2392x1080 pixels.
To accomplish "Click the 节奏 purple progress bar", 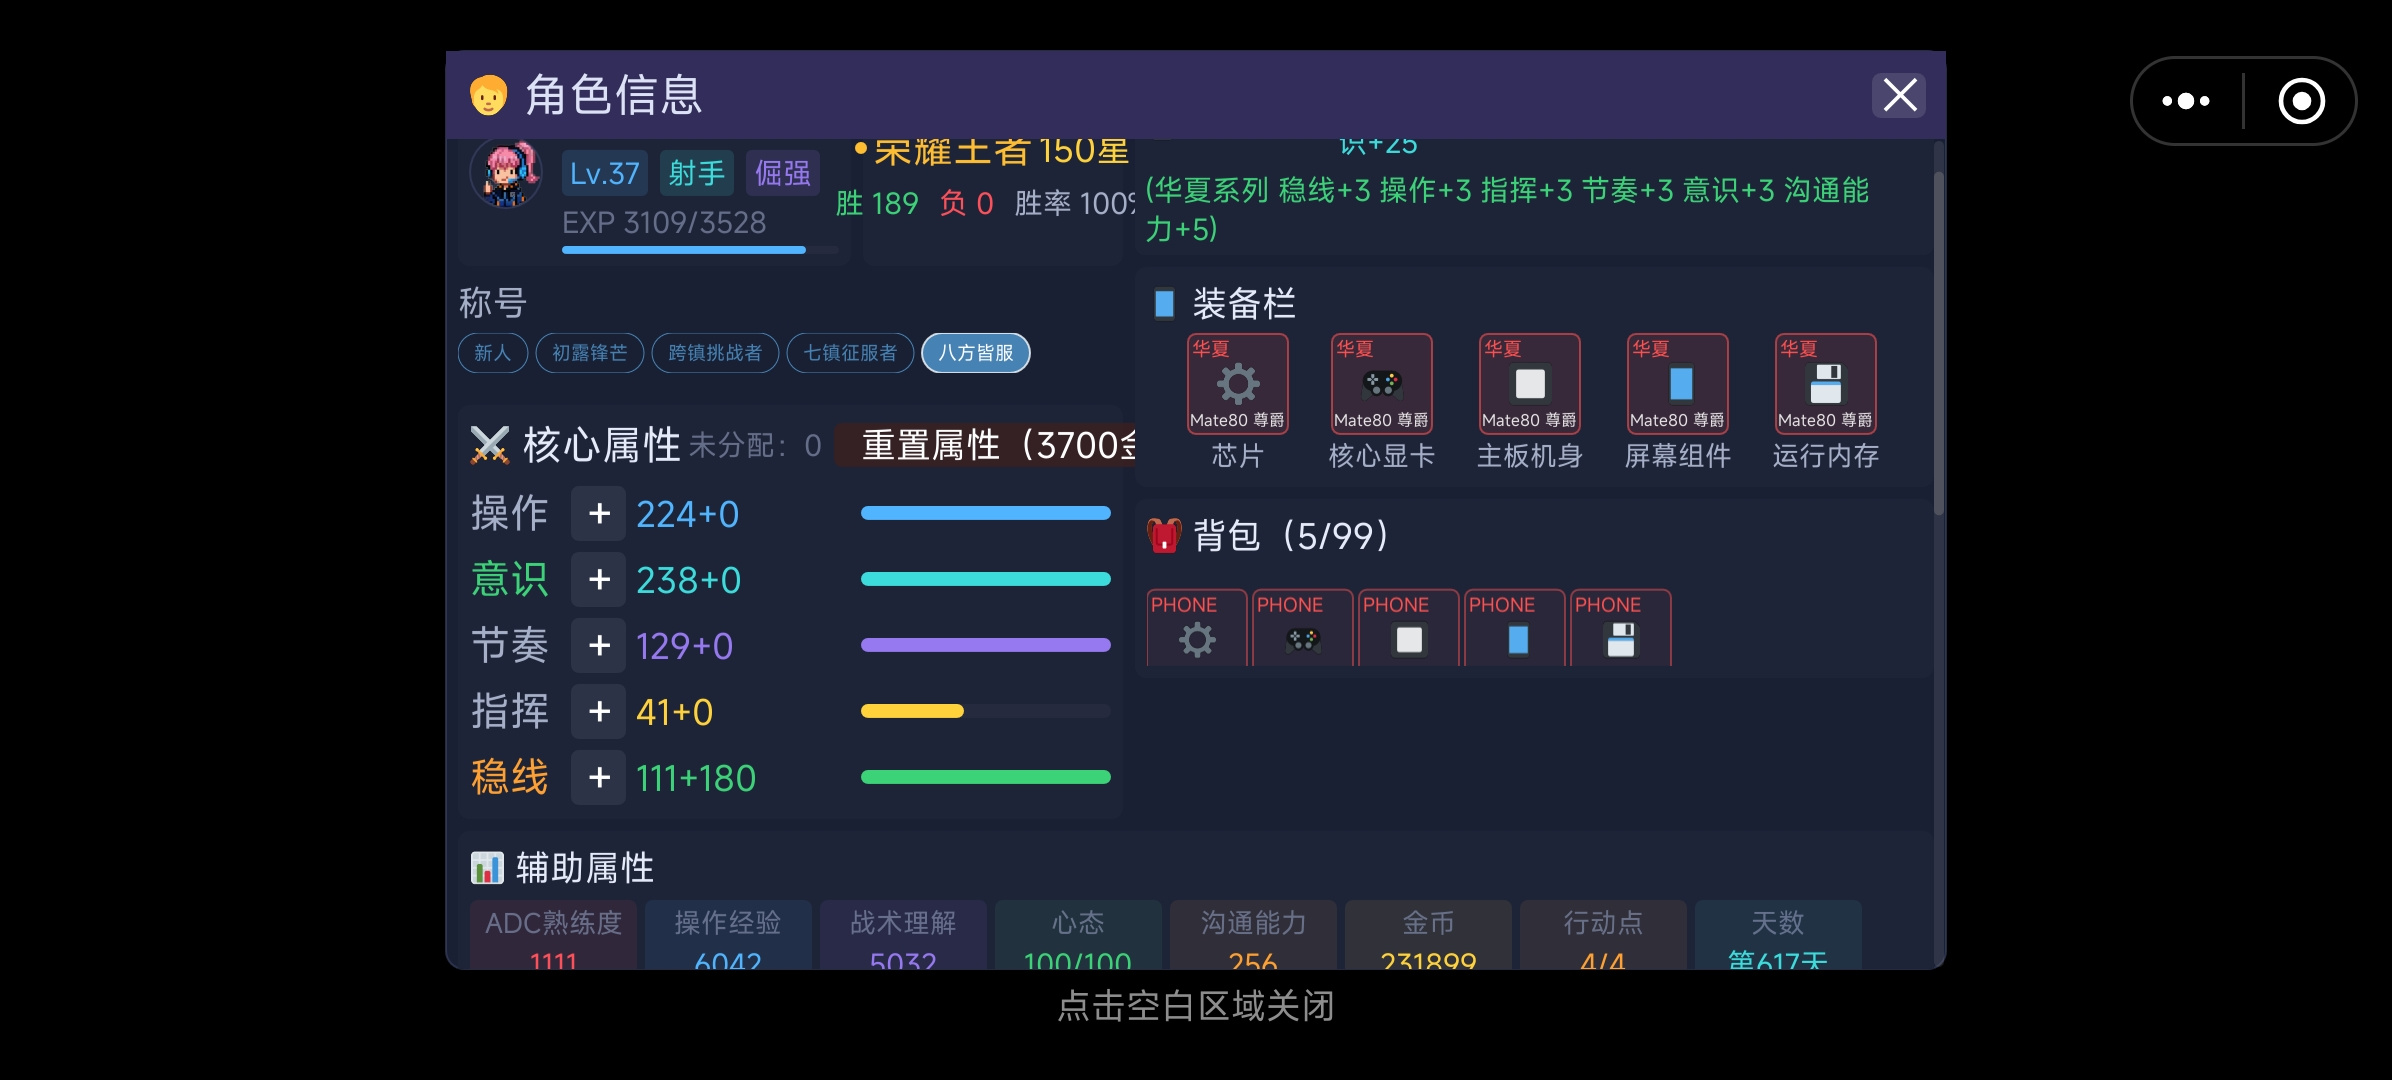I will [986, 645].
